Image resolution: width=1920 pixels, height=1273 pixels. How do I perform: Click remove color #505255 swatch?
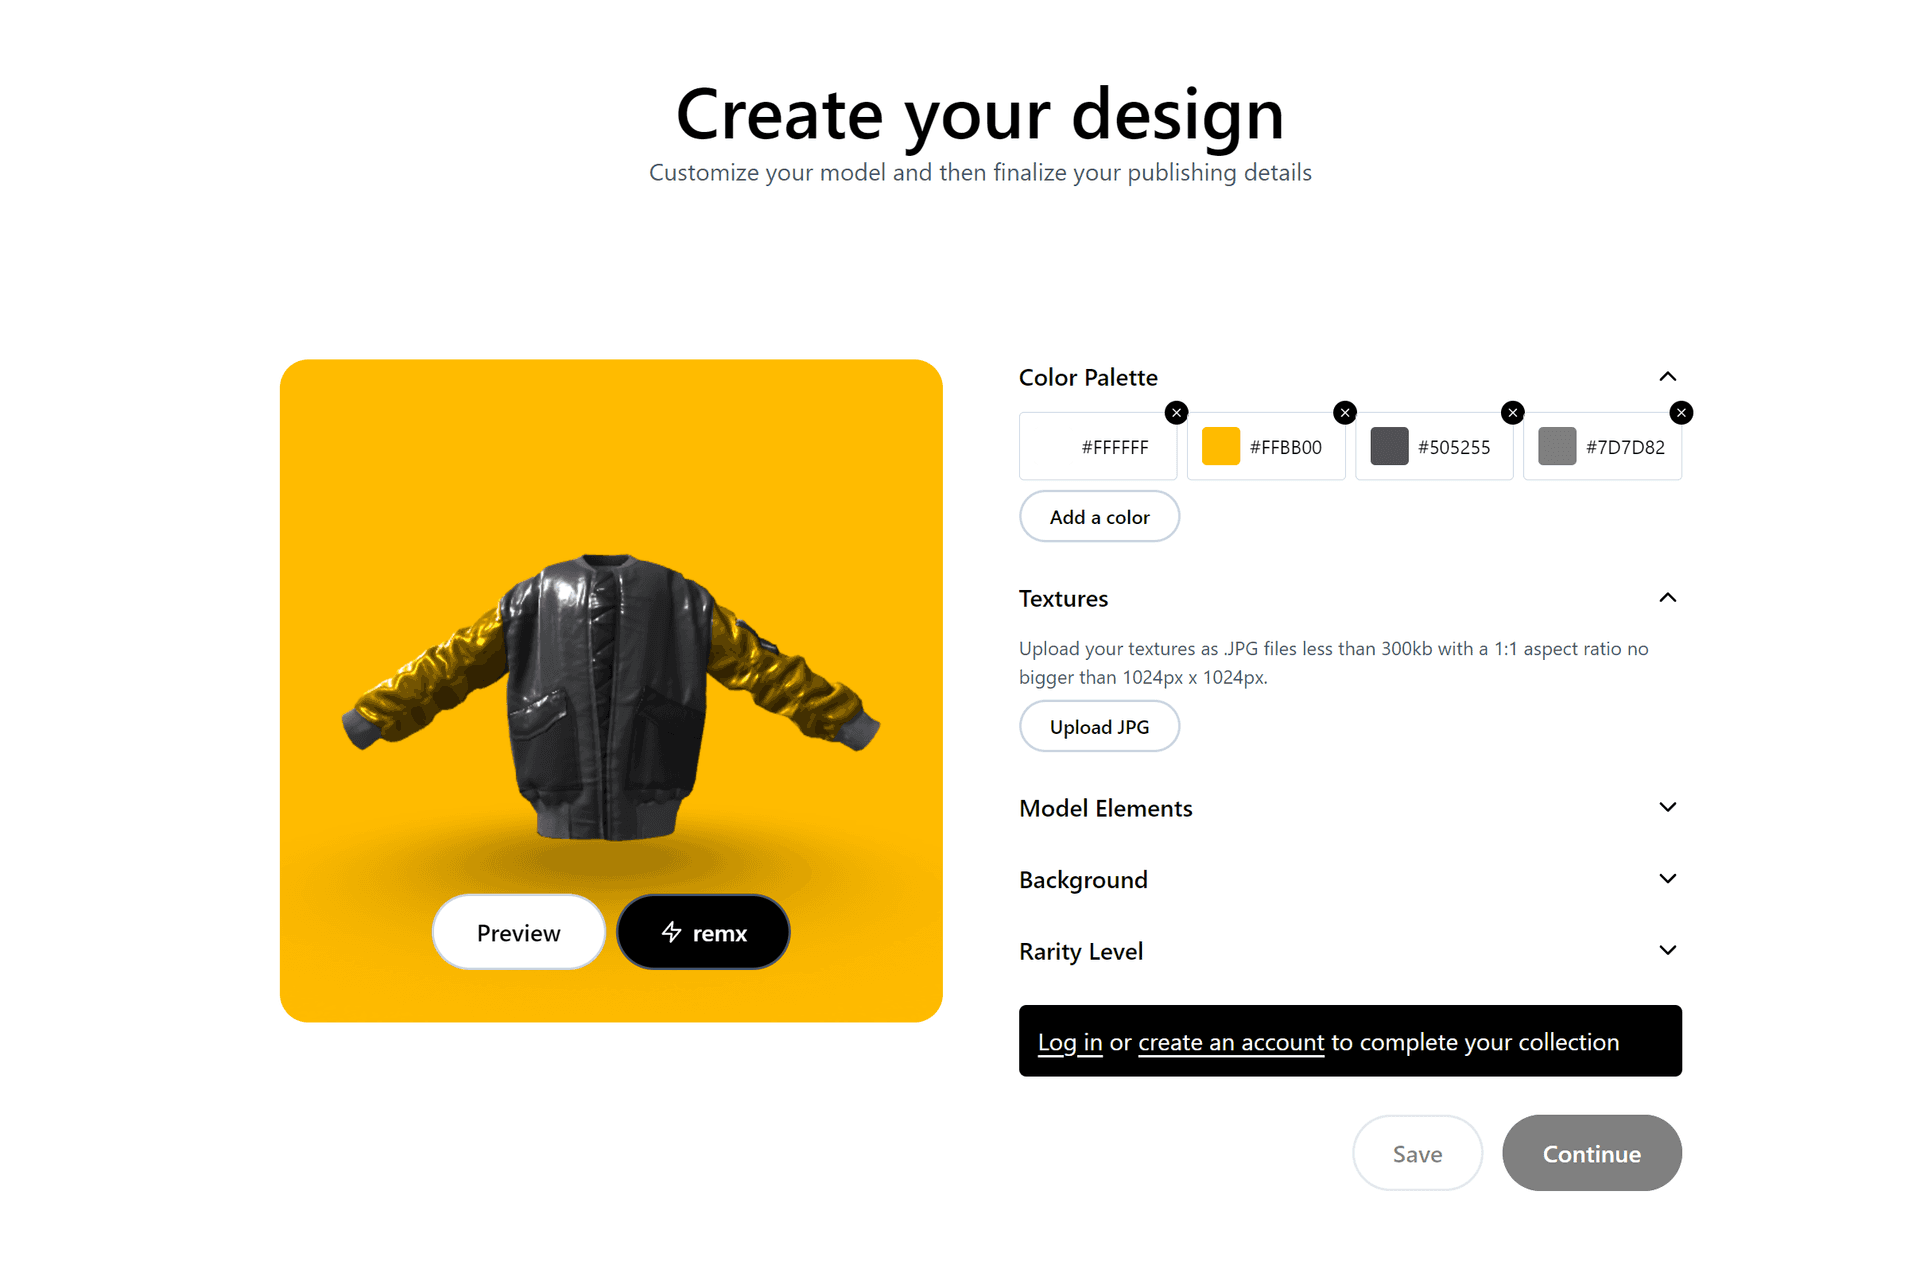1512,411
